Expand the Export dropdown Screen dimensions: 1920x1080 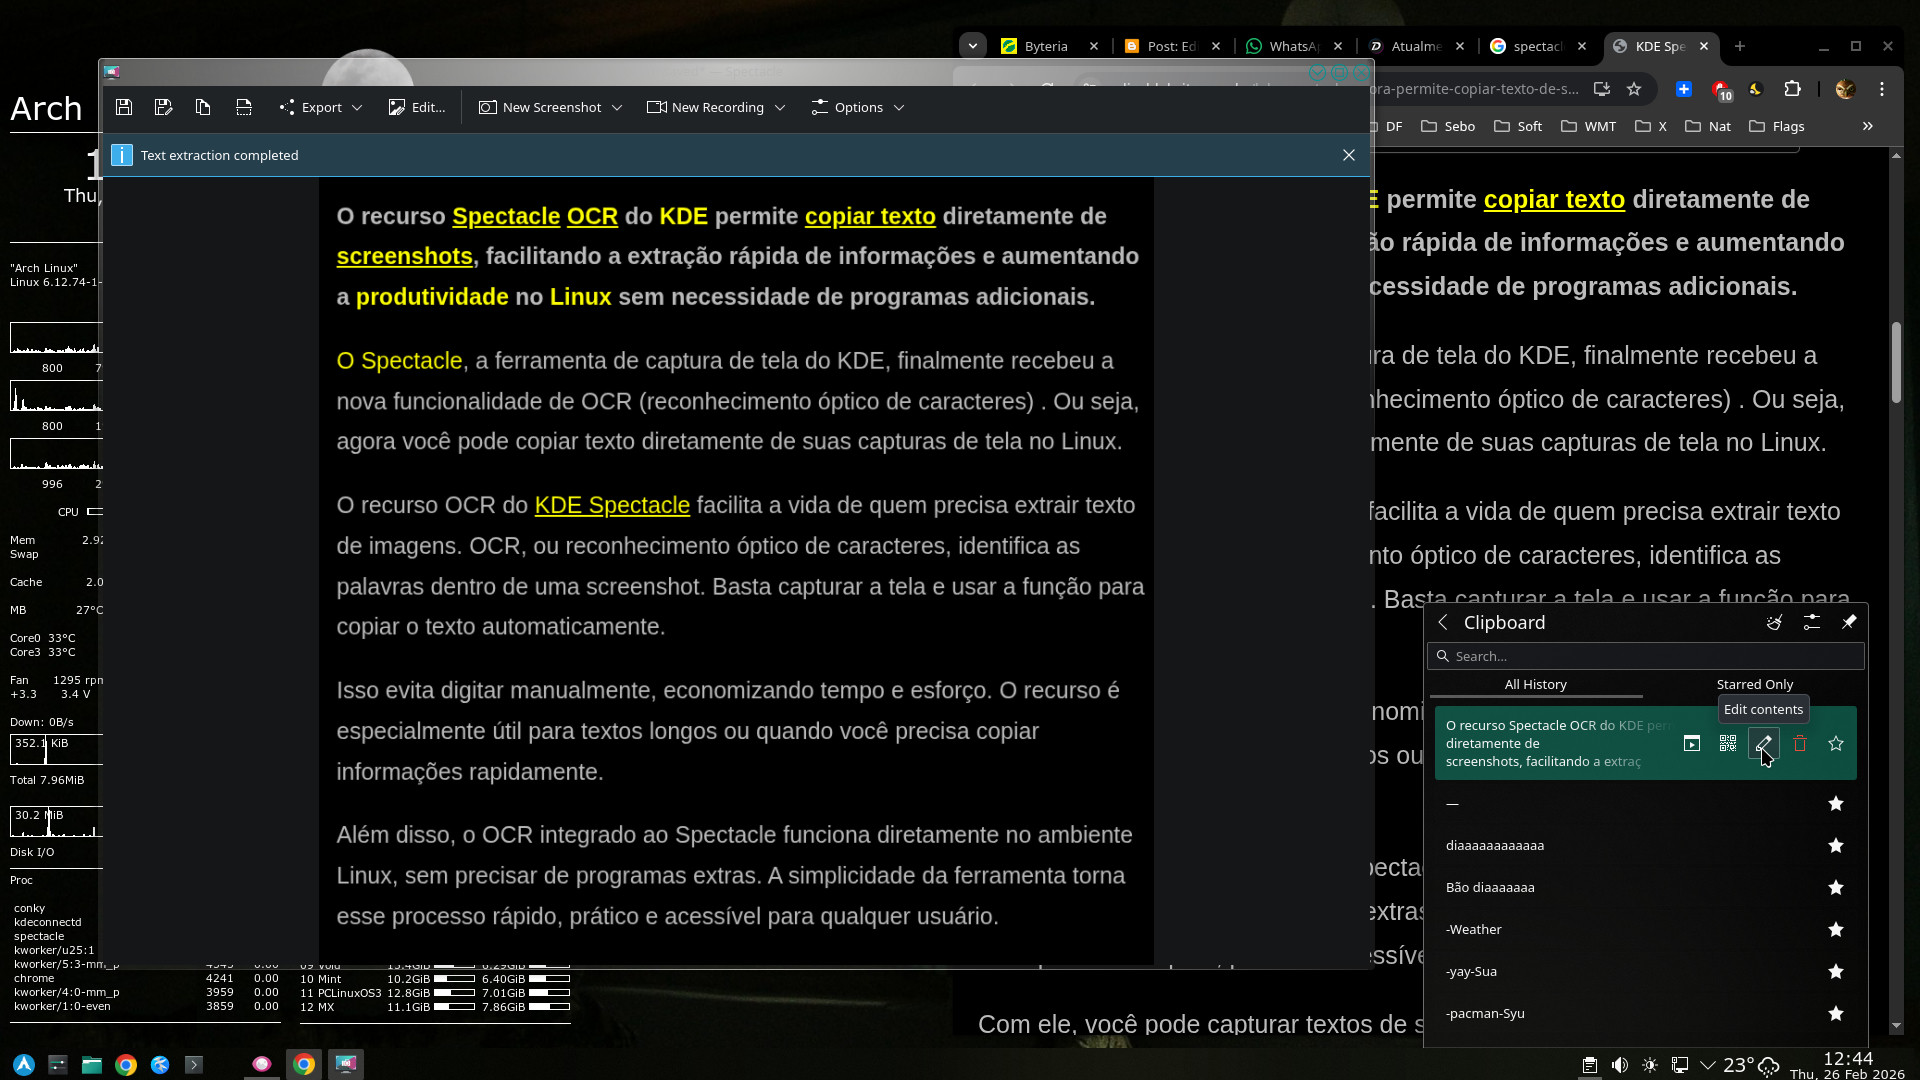321,107
